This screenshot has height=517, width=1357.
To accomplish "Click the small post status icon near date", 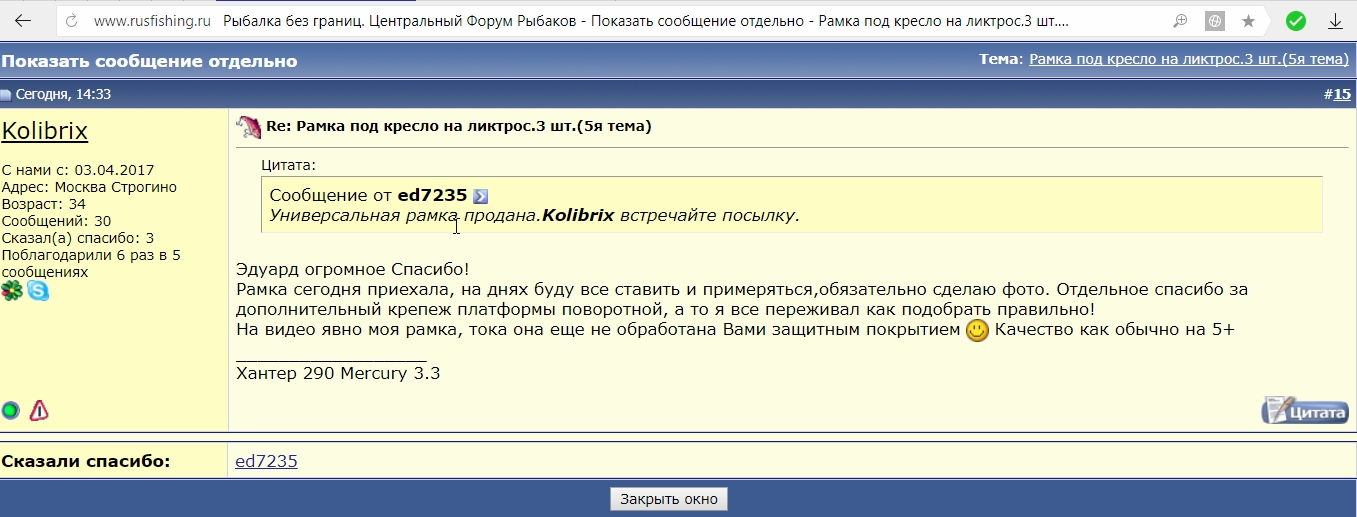I will [x=6, y=95].
